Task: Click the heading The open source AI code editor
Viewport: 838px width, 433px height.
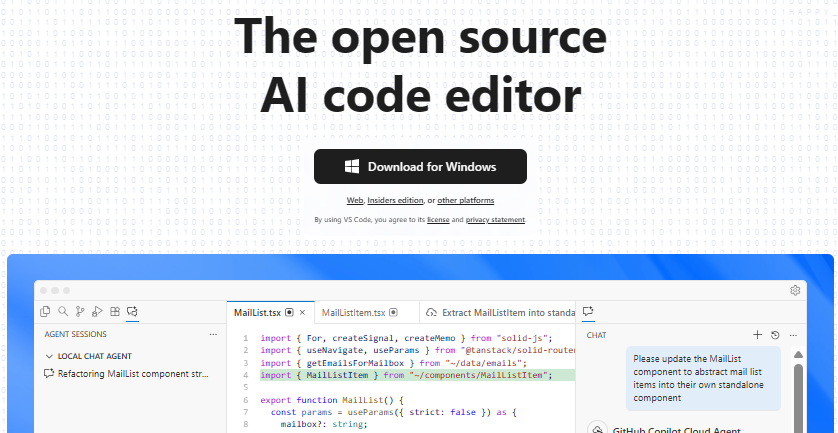Action: [420, 65]
